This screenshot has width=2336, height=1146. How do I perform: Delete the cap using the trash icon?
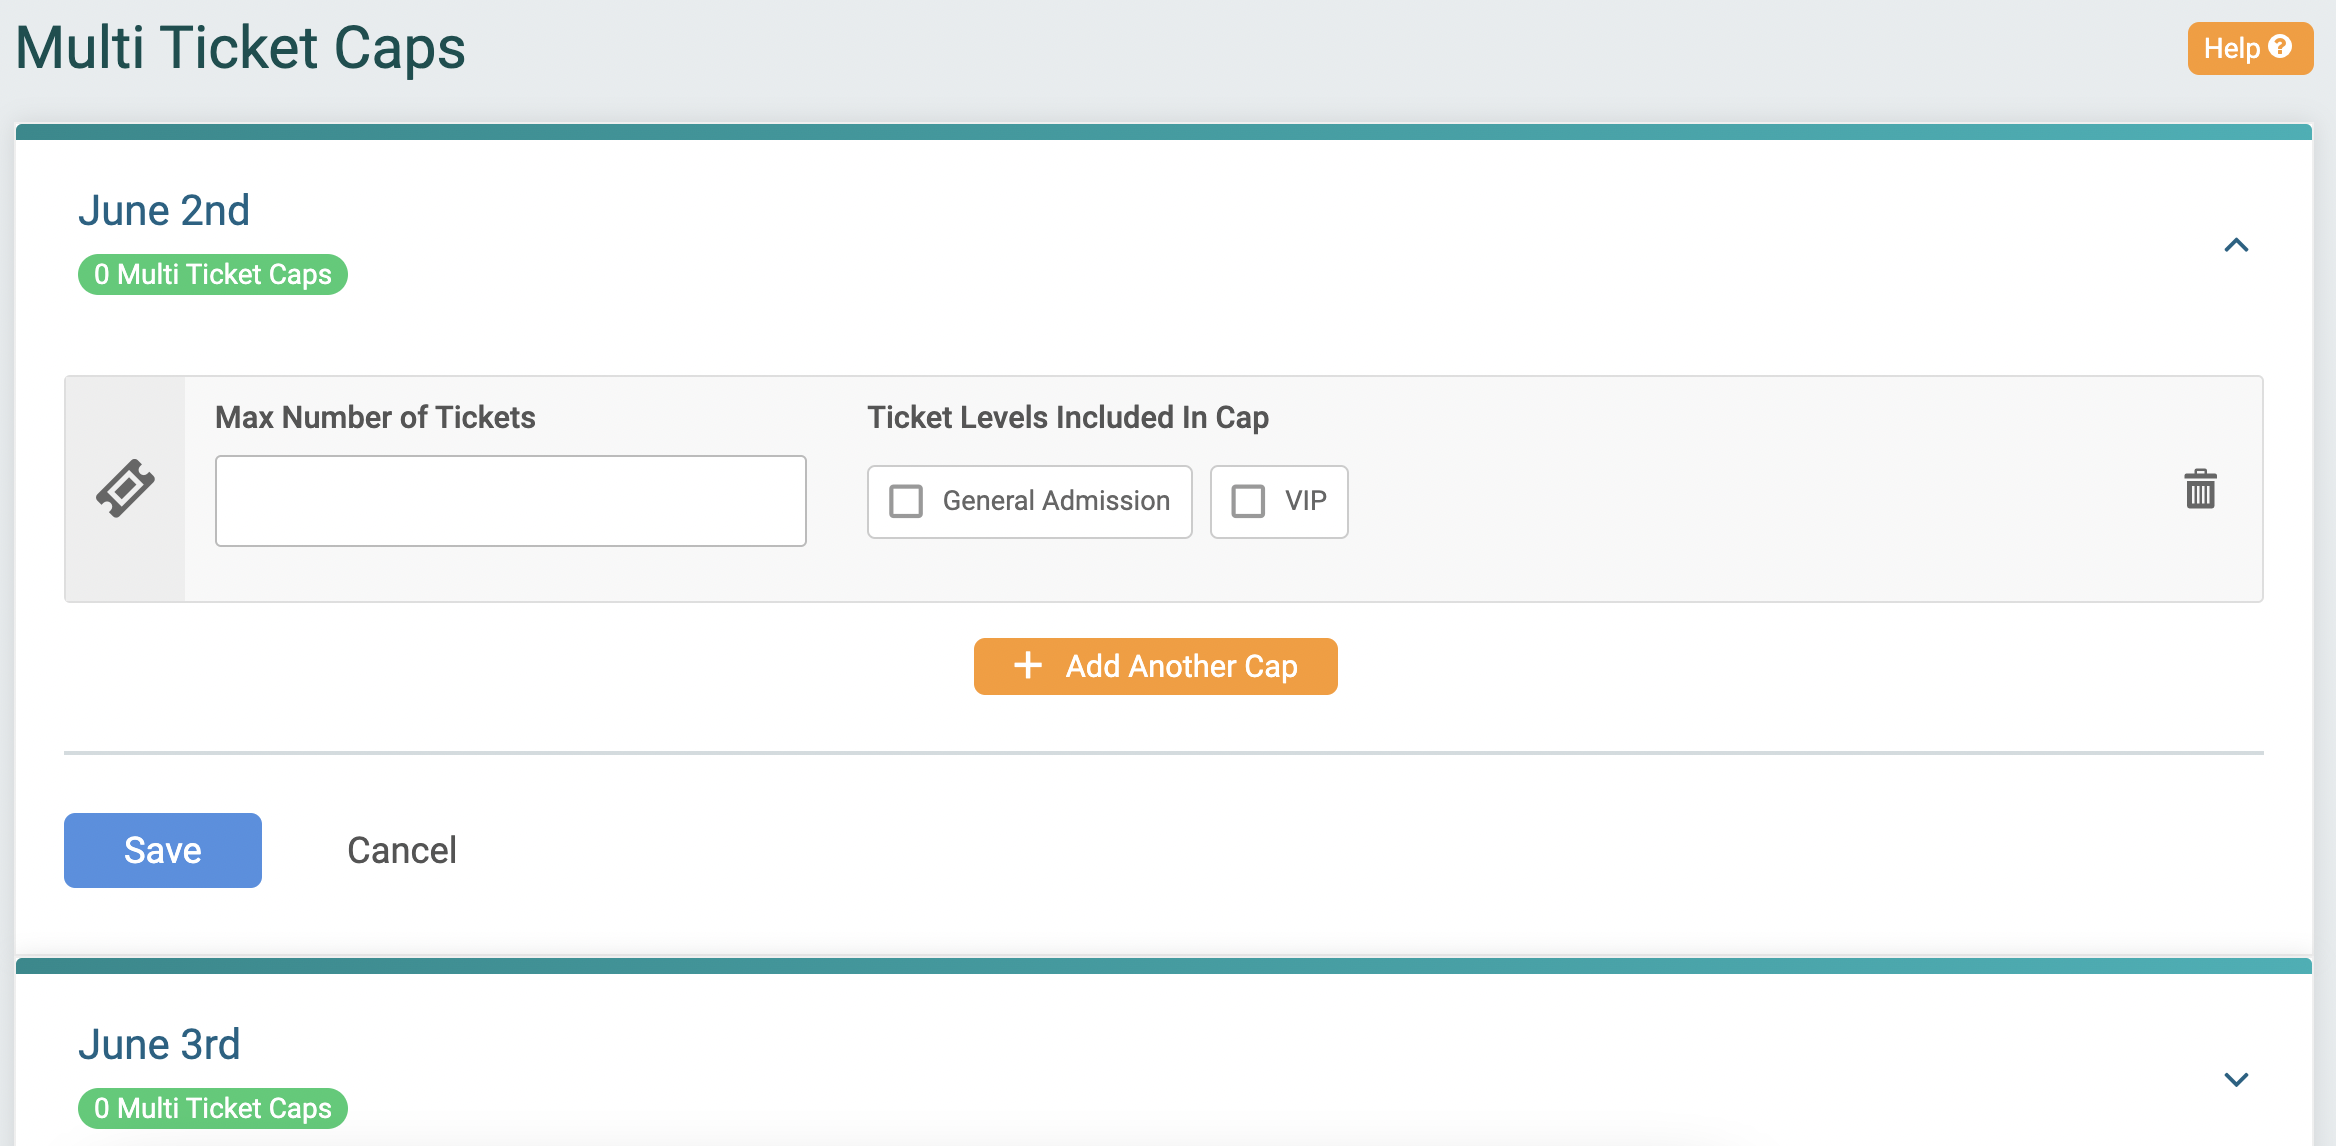click(2199, 489)
